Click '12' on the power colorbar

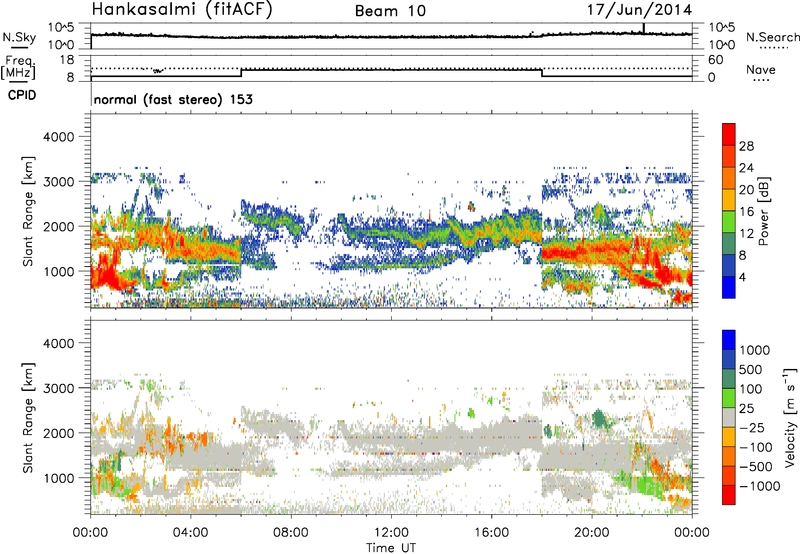pos(746,234)
